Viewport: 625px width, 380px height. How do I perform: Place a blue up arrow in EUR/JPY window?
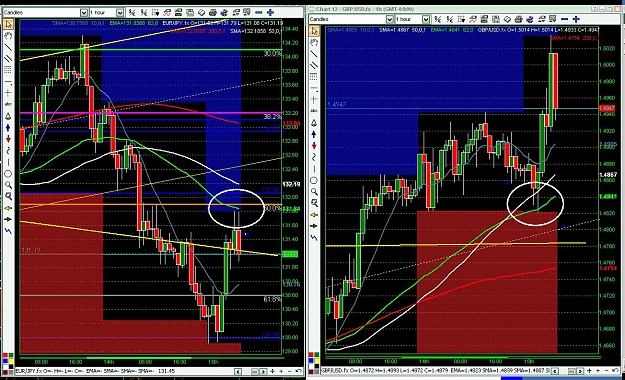click(8, 128)
